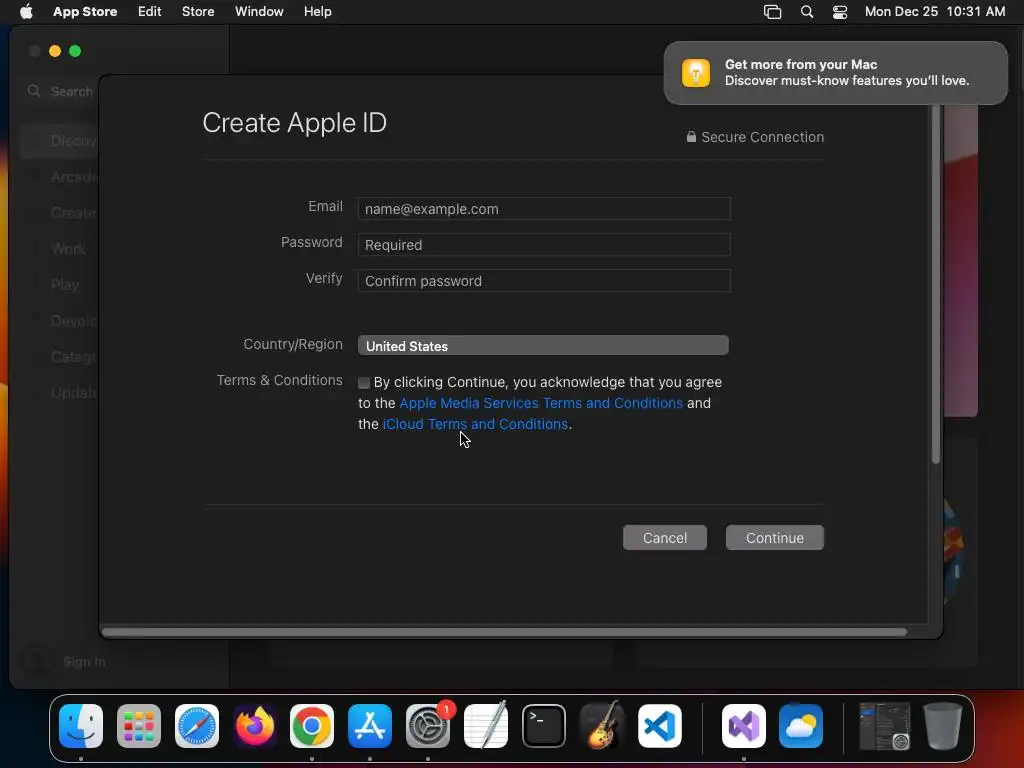This screenshot has width=1024, height=768.
Task: Open the Apple menu
Action: pyautogui.click(x=26, y=12)
